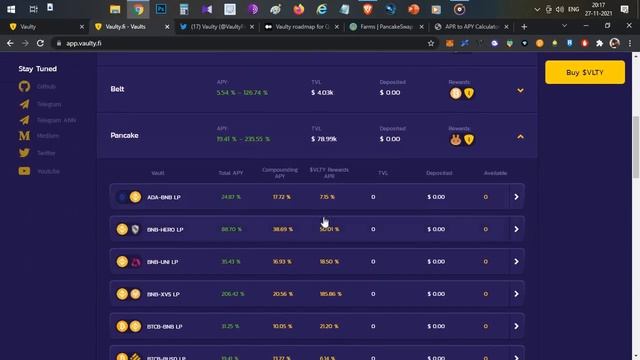Click Total APY column header
The height and width of the screenshot is (360, 640).
point(231,173)
